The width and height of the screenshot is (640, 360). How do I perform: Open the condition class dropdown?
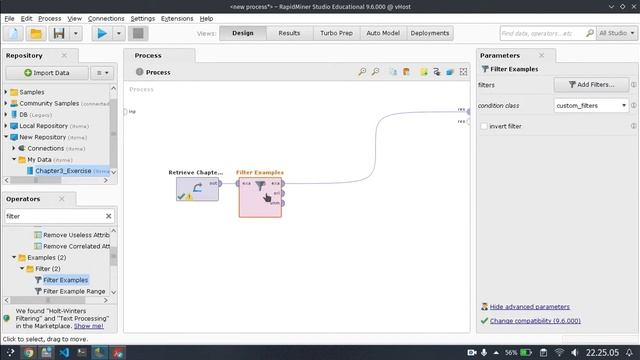591,105
